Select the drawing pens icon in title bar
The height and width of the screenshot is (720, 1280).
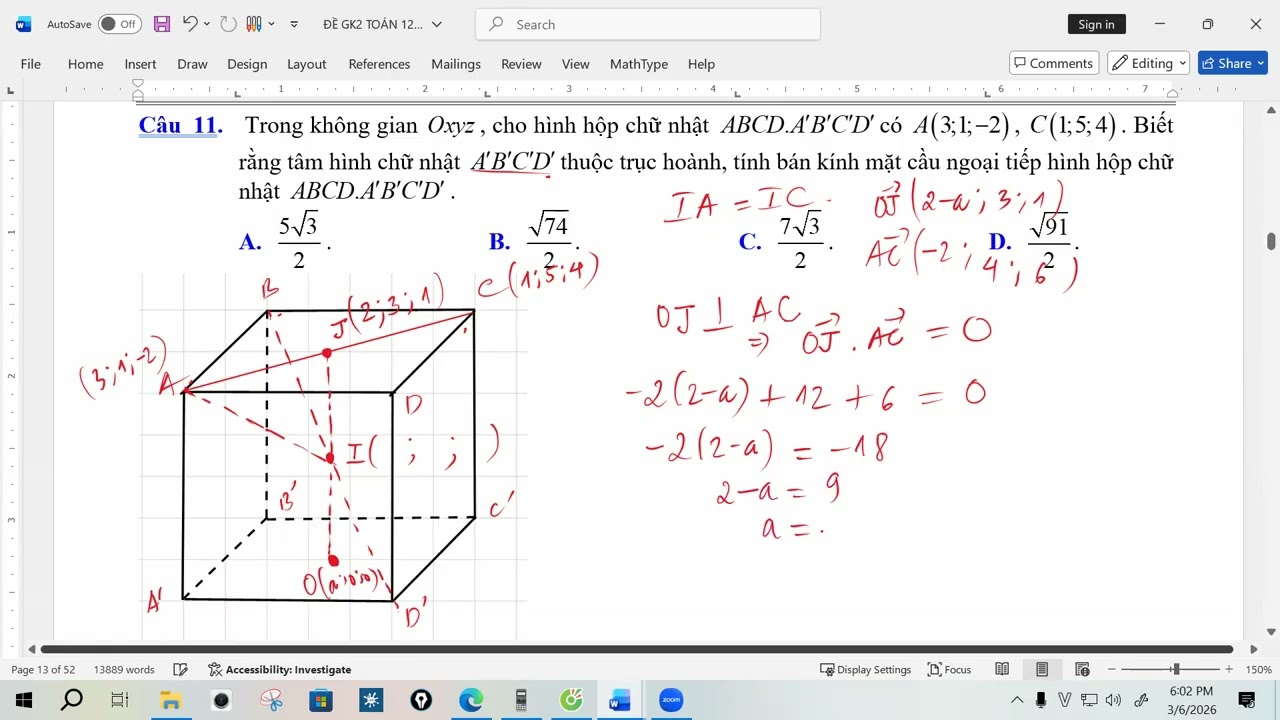[x=254, y=24]
